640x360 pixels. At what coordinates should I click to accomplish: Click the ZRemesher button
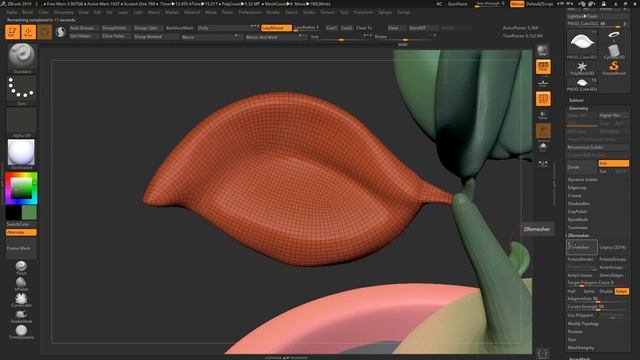[x=582, y=247]
